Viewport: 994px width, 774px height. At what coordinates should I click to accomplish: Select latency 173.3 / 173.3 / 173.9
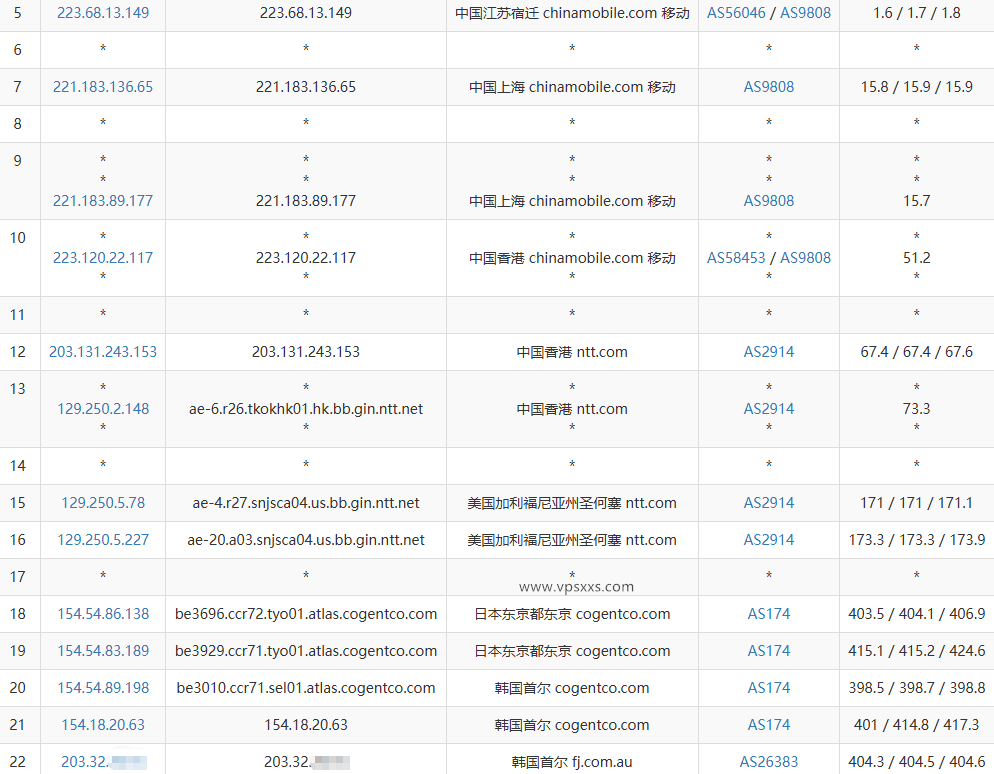tap(916, 539)
